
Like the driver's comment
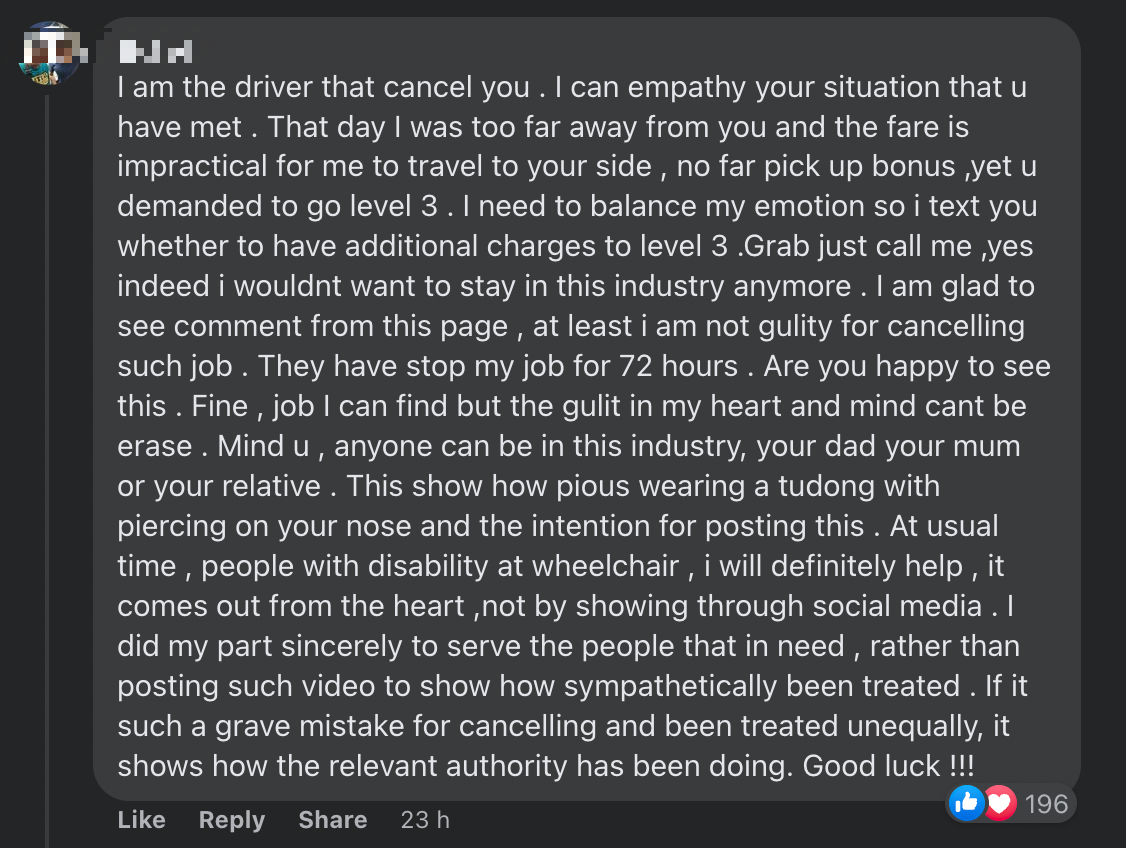coord(141,820)
